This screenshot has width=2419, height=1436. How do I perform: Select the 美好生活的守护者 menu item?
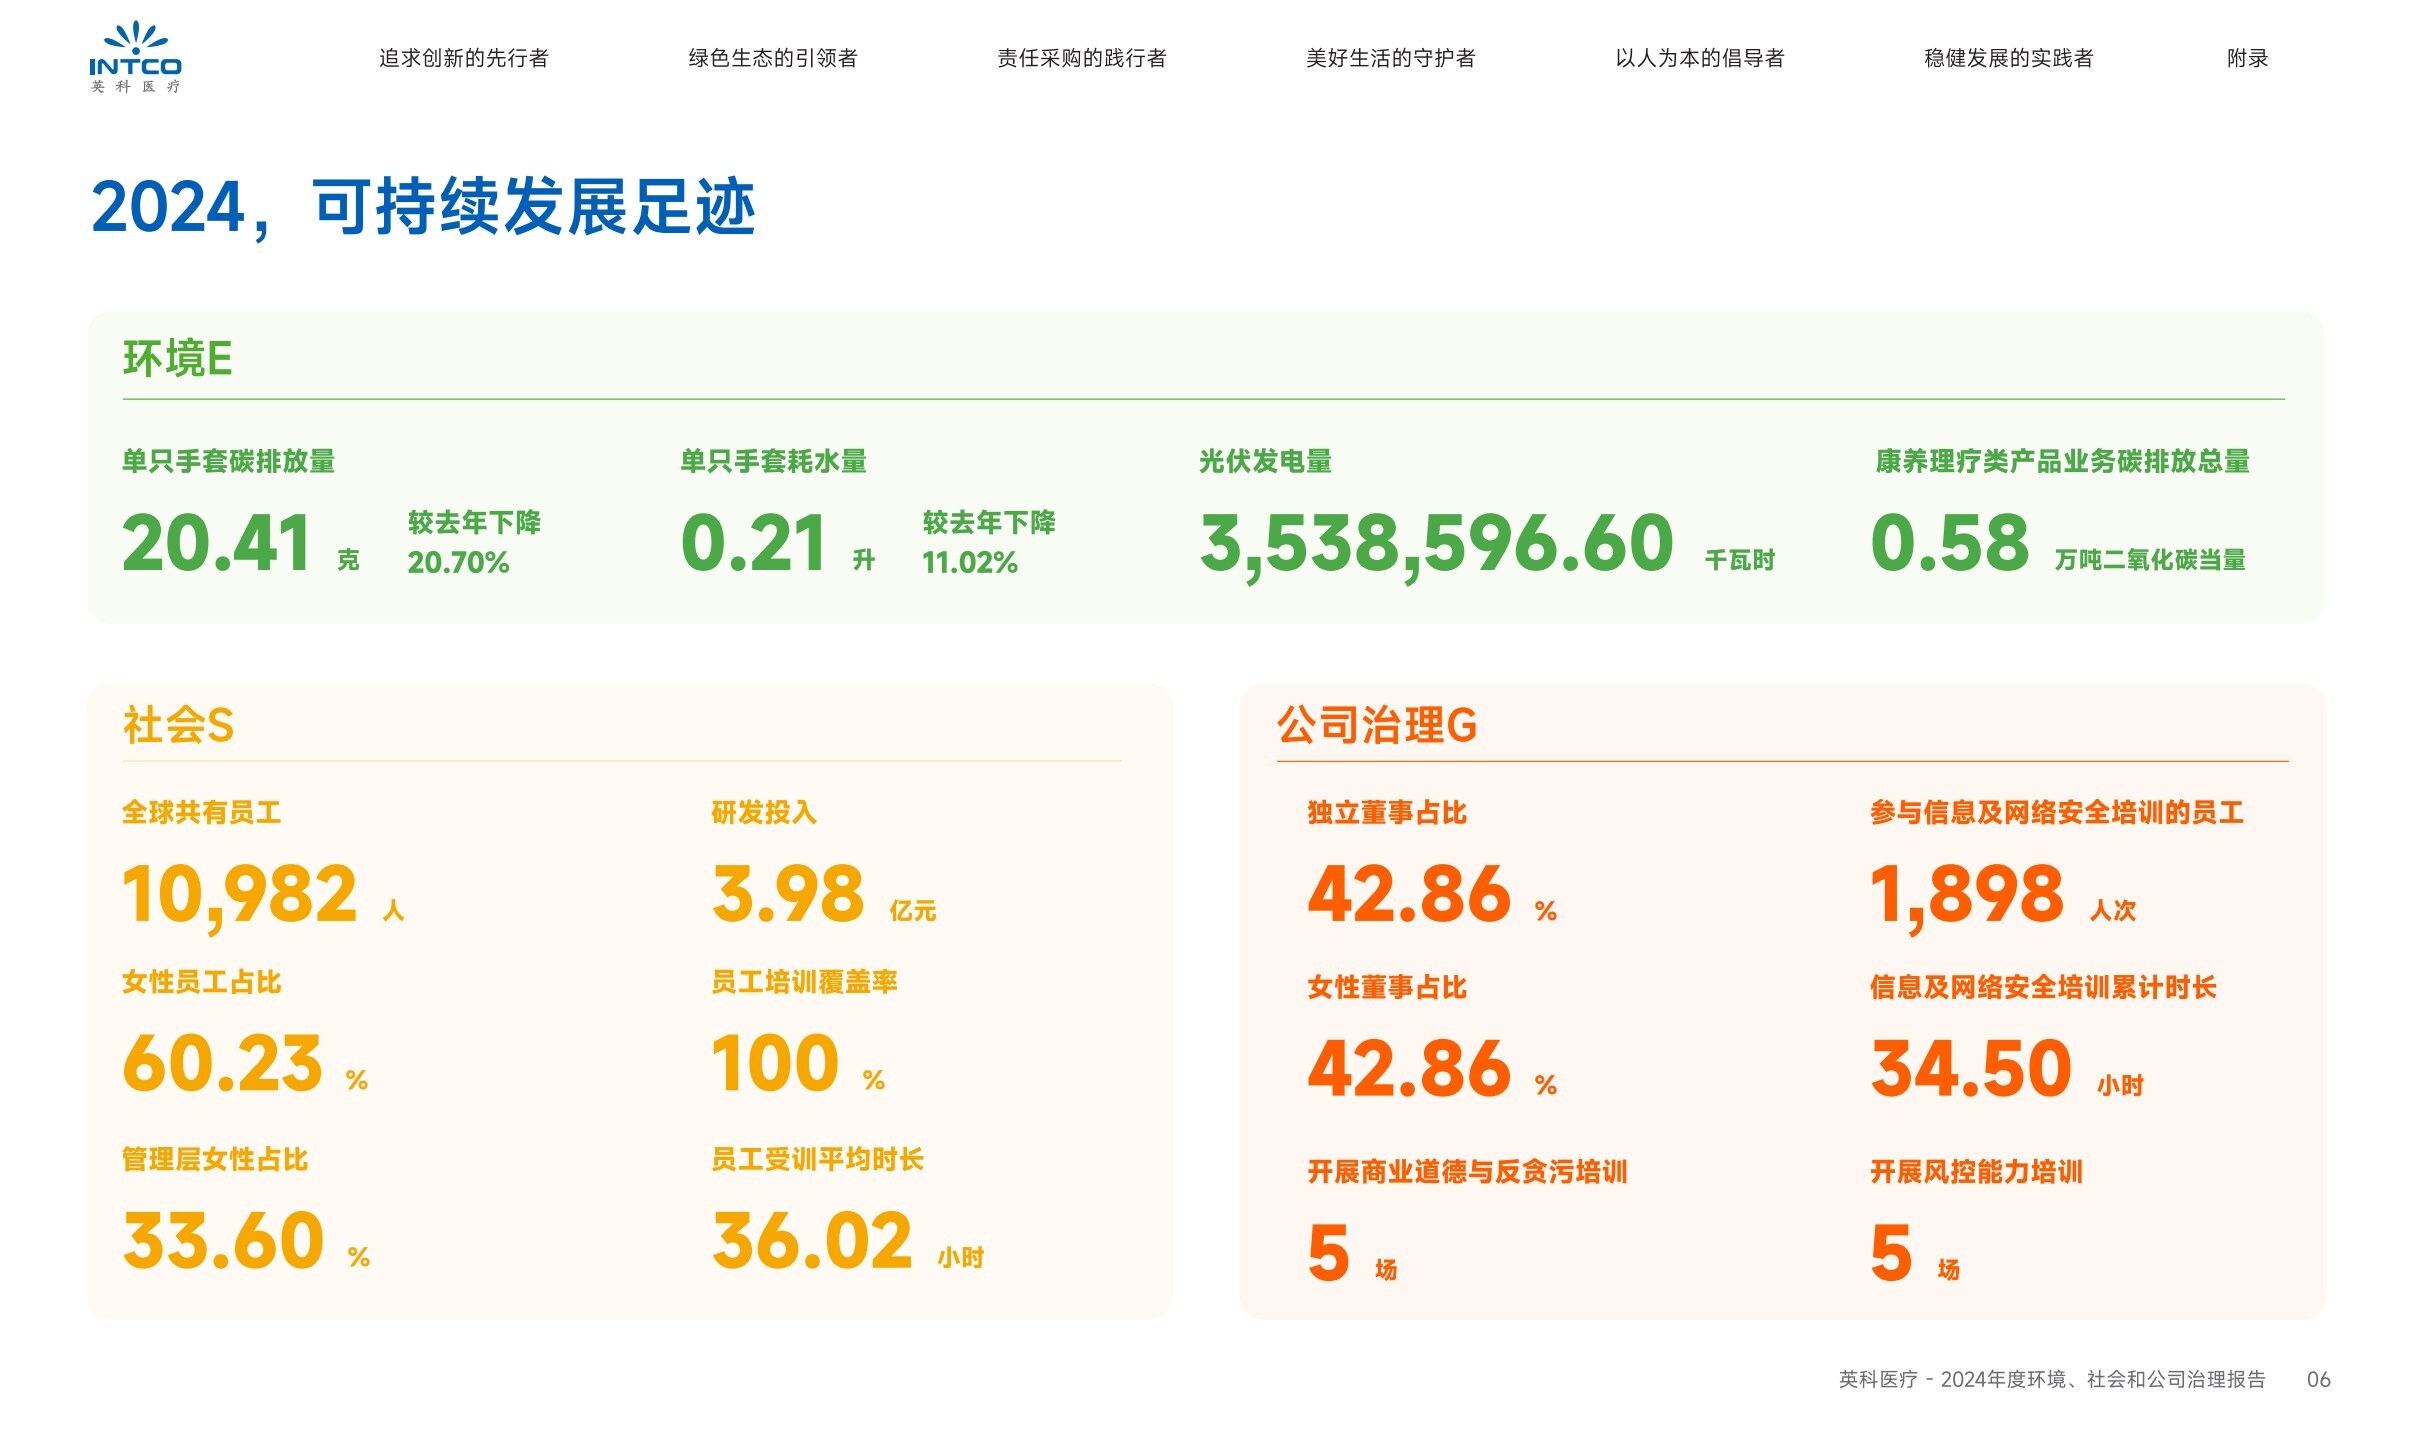coord(1390,58)
